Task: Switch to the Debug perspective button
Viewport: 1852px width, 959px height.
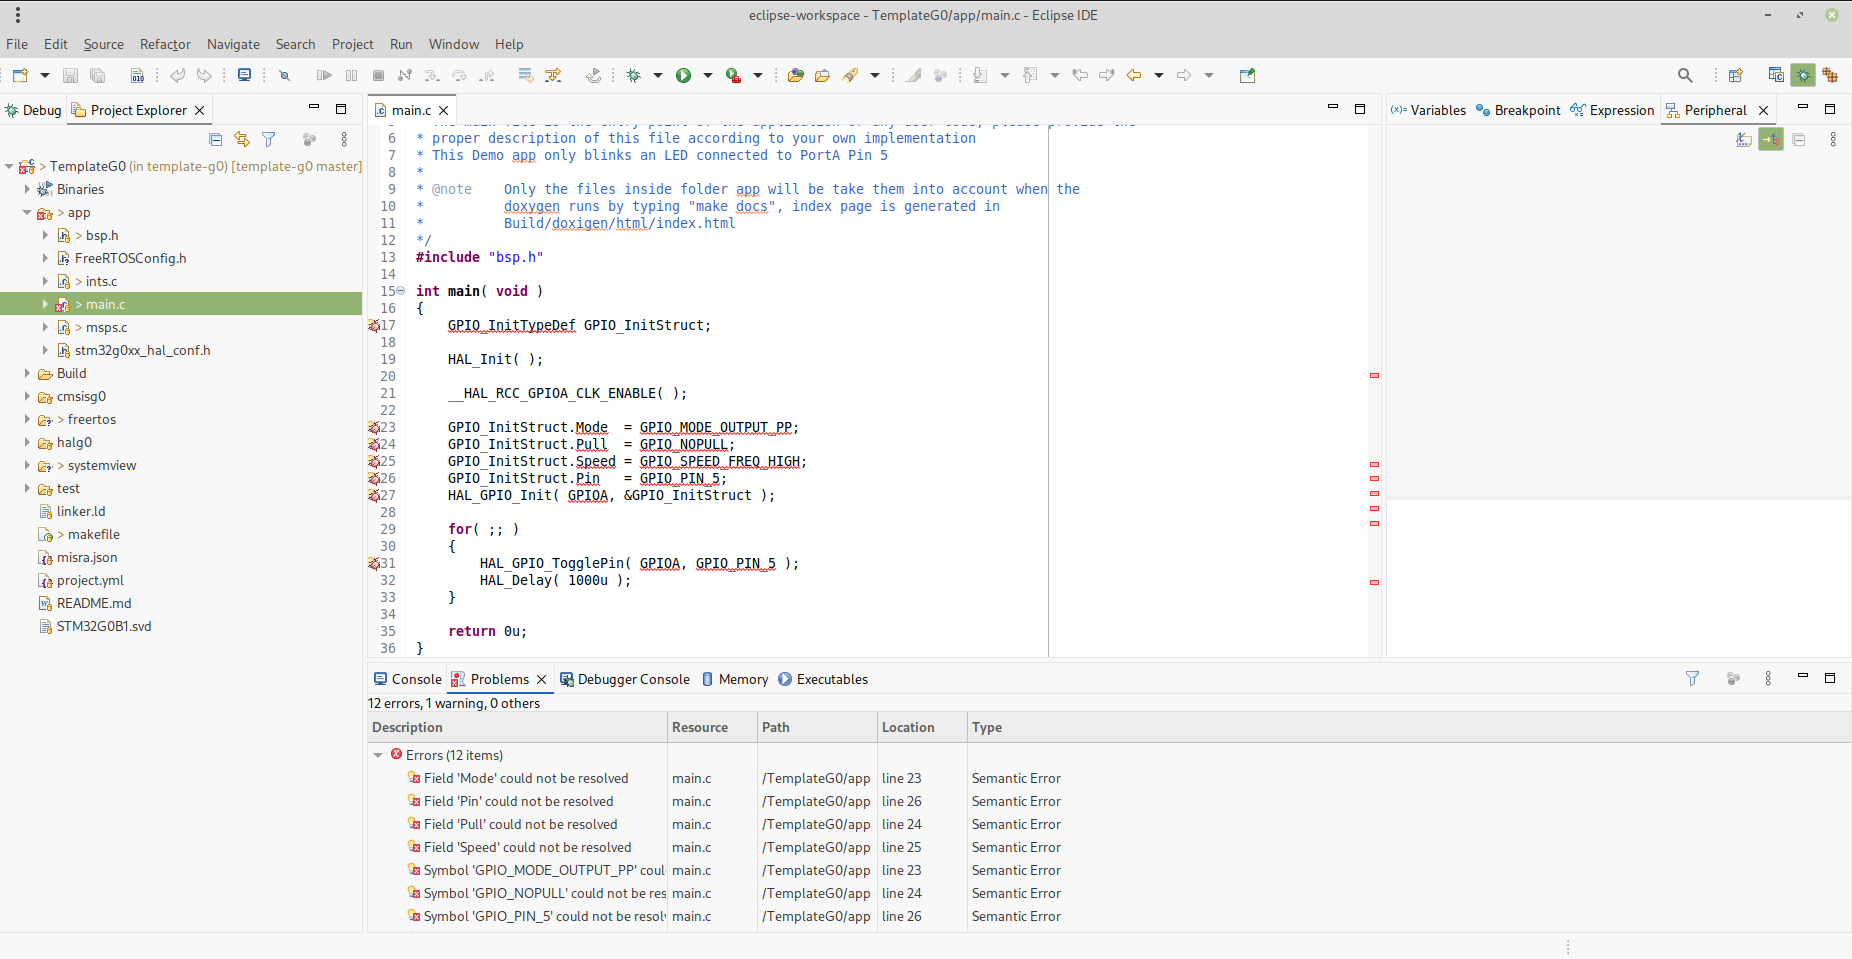Action: [1803, 76]
